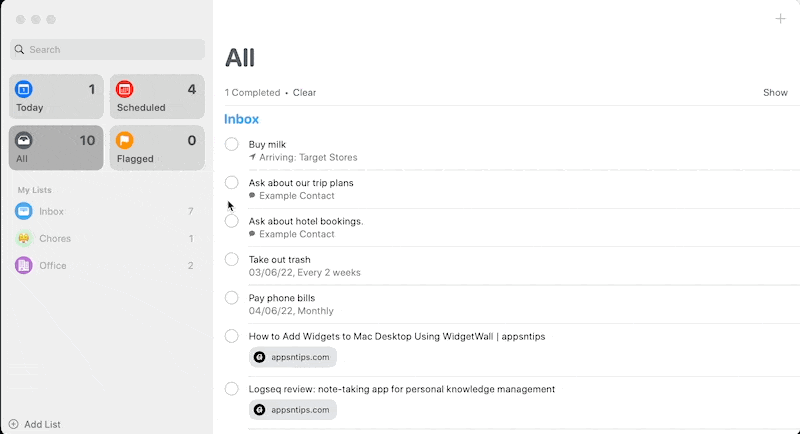This screenshot has height=434, width=800.
Task: Click appsntips icon under Logseq review reminder
Action: [260, 410]
